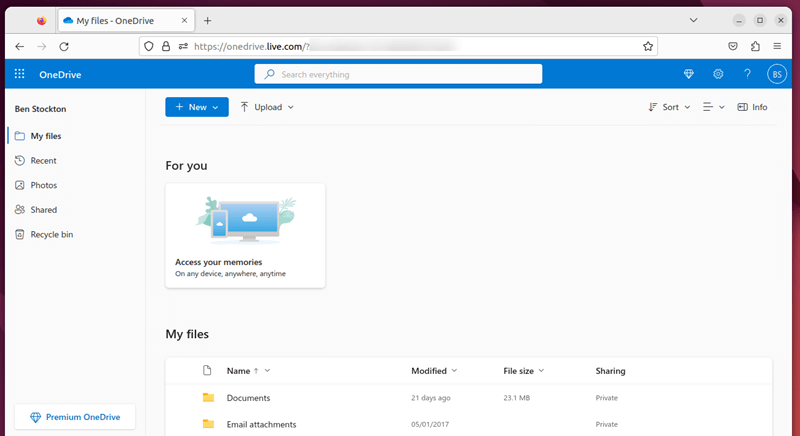Reload the OneDrive page
Image resolution: width=800 pixels, height=436 pixels.
(64, 46)
